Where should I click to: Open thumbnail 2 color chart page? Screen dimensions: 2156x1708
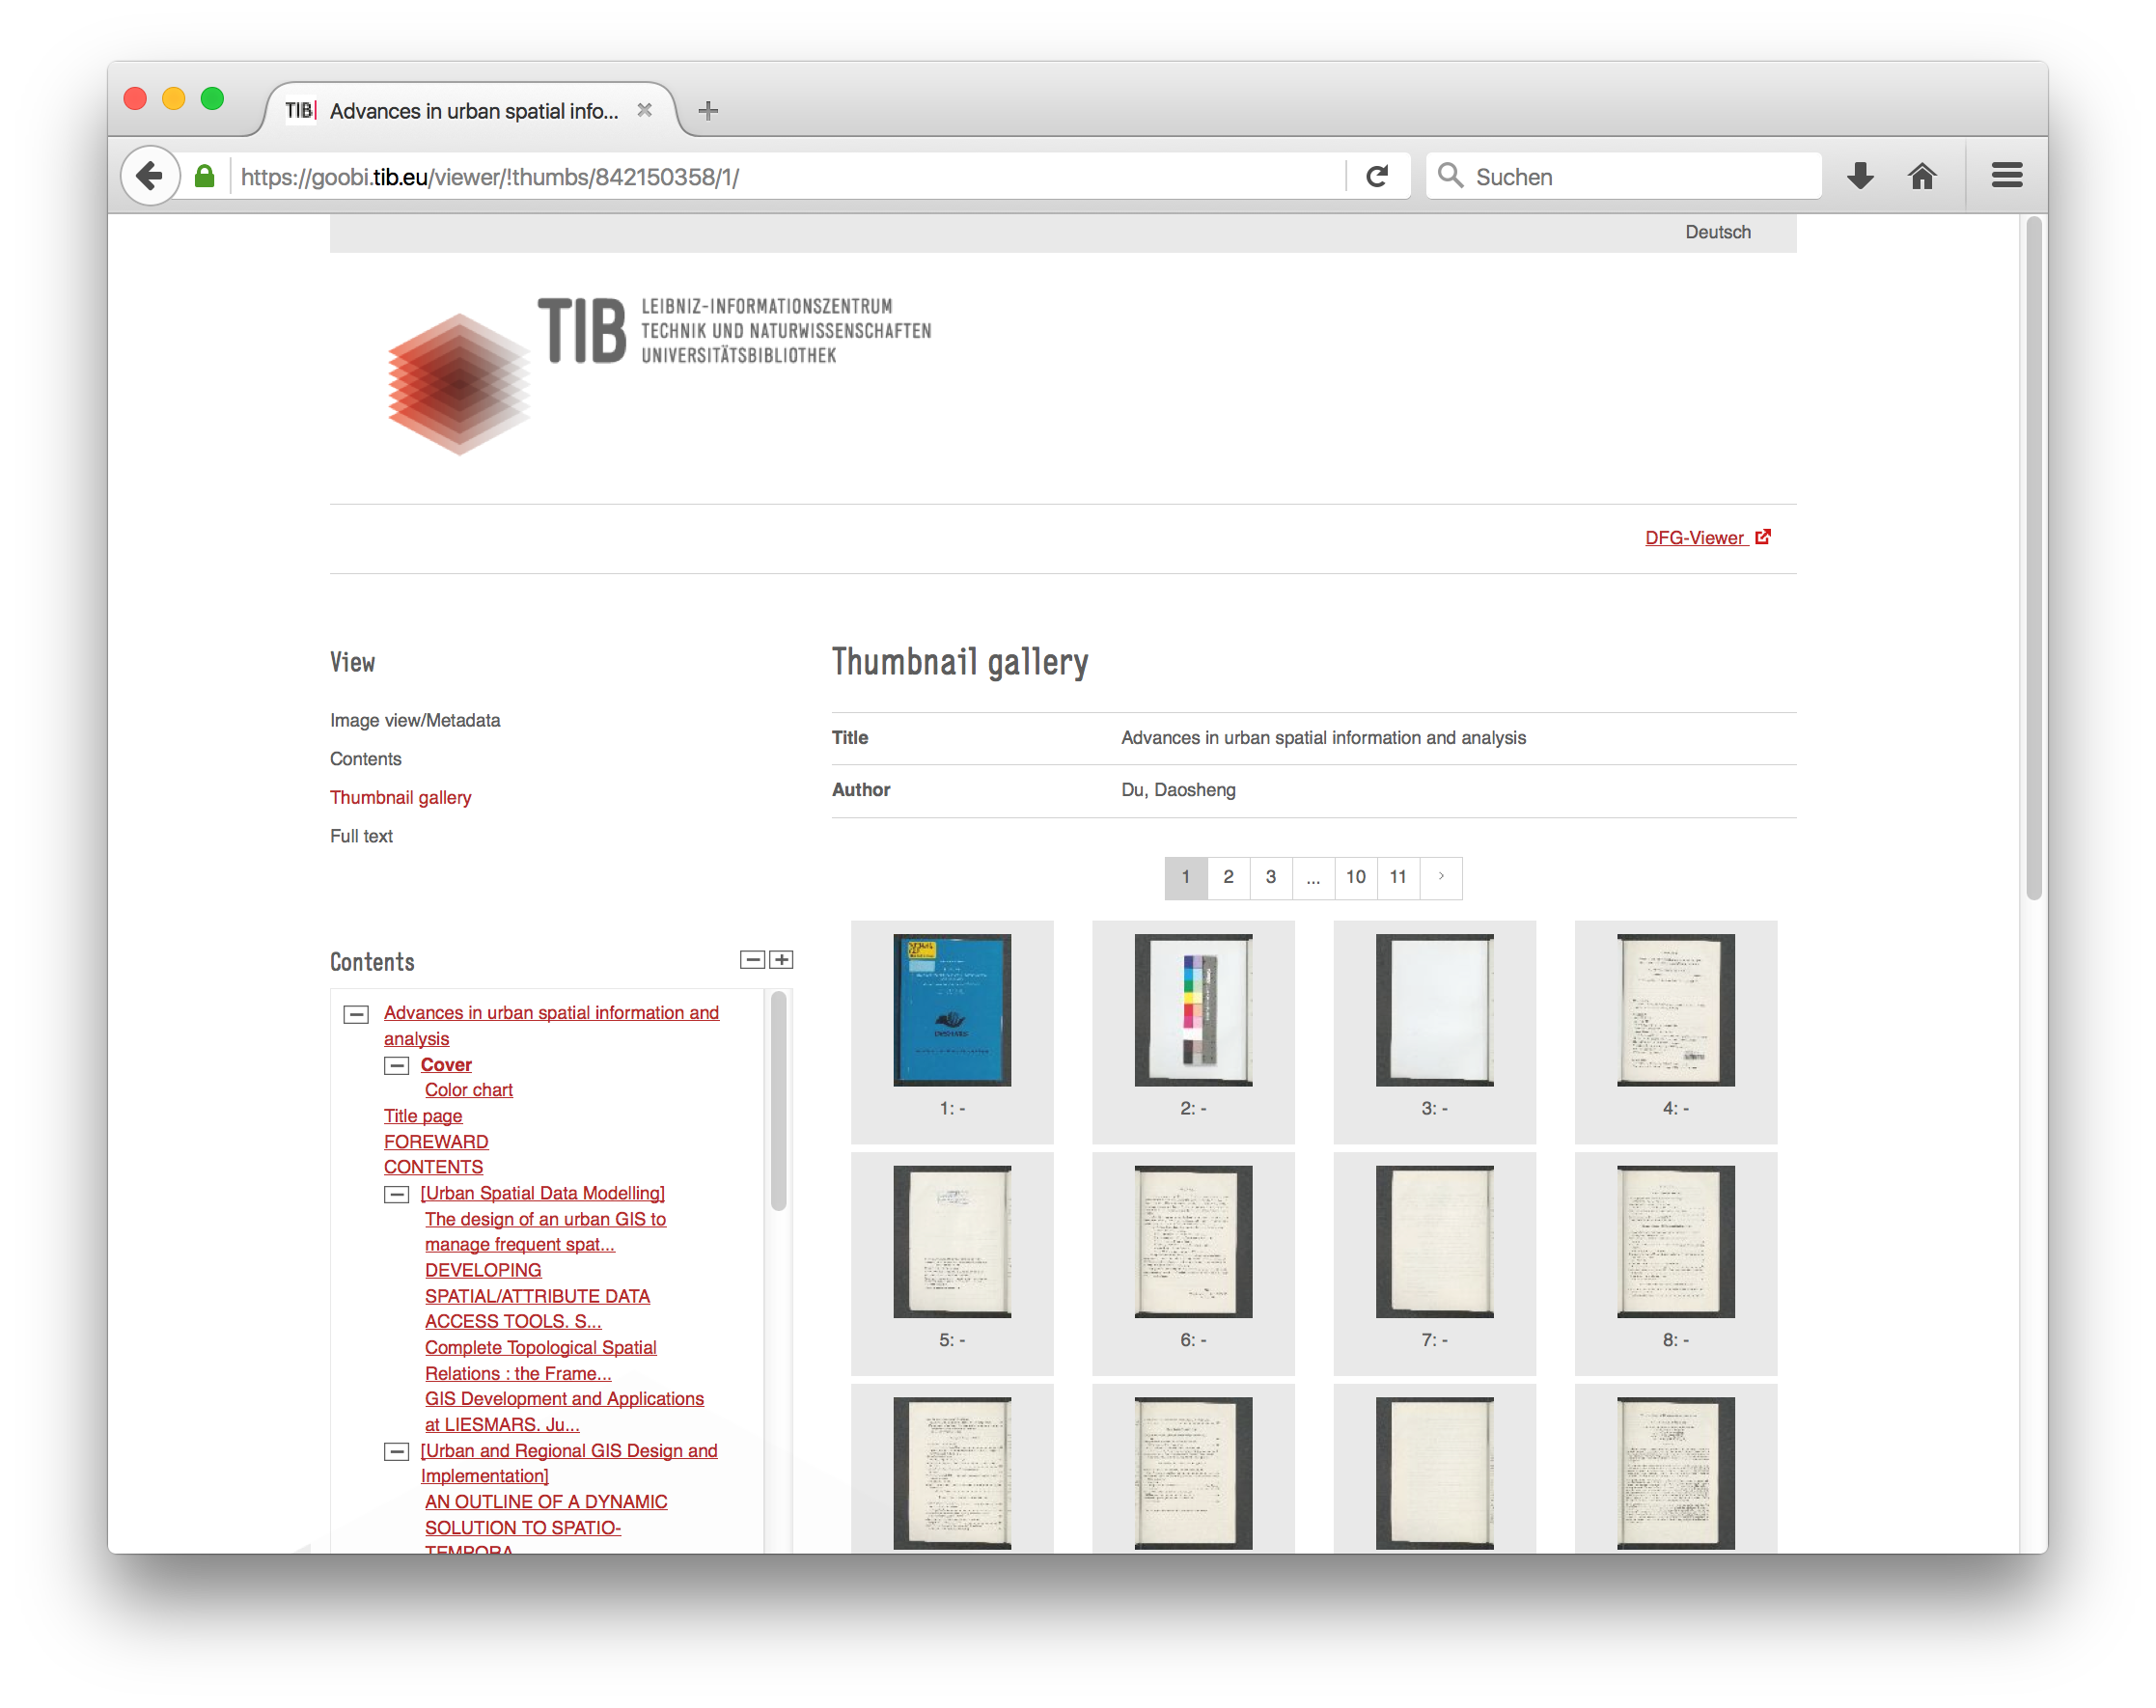[1193, 1010]
